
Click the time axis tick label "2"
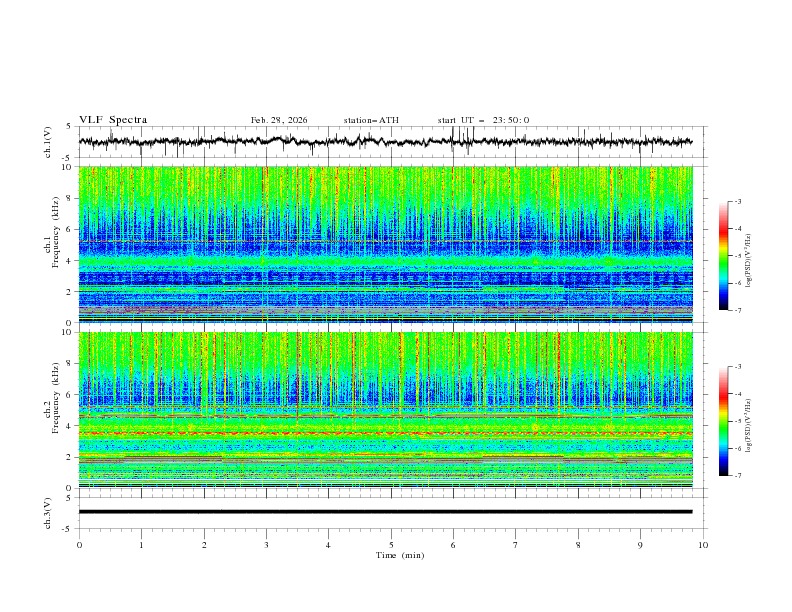[204, 545]
